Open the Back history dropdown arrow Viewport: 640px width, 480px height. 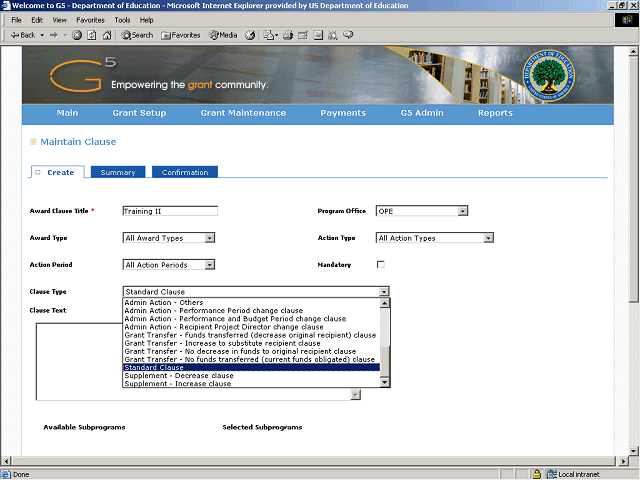click(x=42, y=35)
